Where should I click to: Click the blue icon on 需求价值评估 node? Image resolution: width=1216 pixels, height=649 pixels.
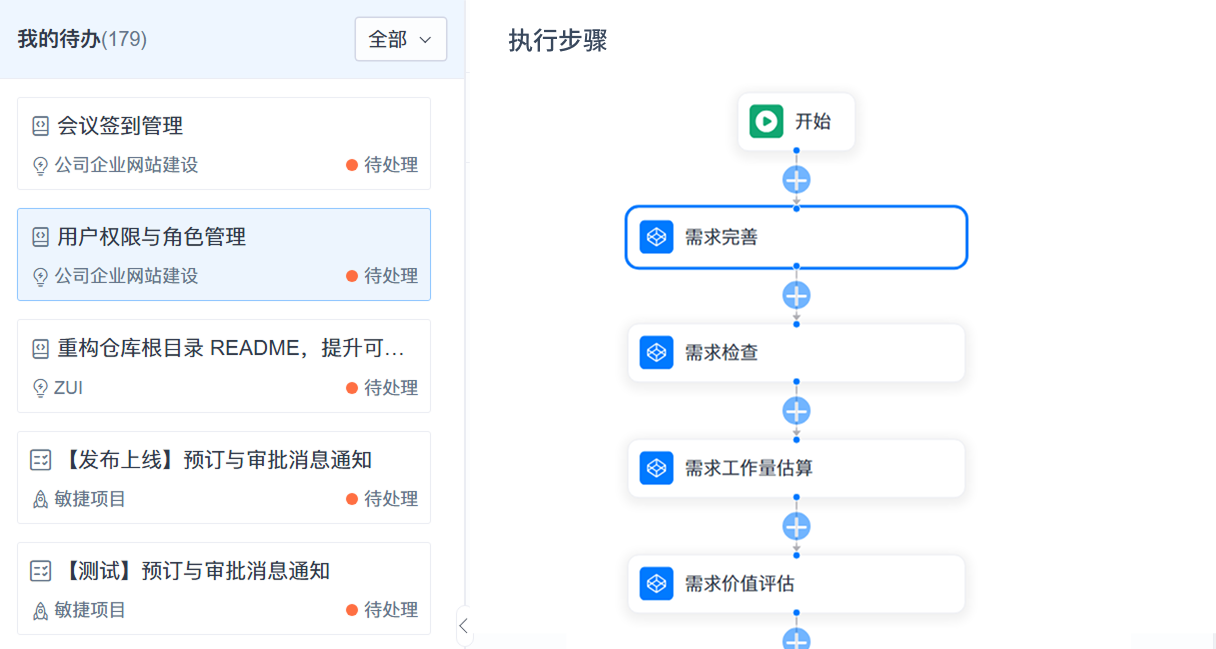tap(656, 583)
